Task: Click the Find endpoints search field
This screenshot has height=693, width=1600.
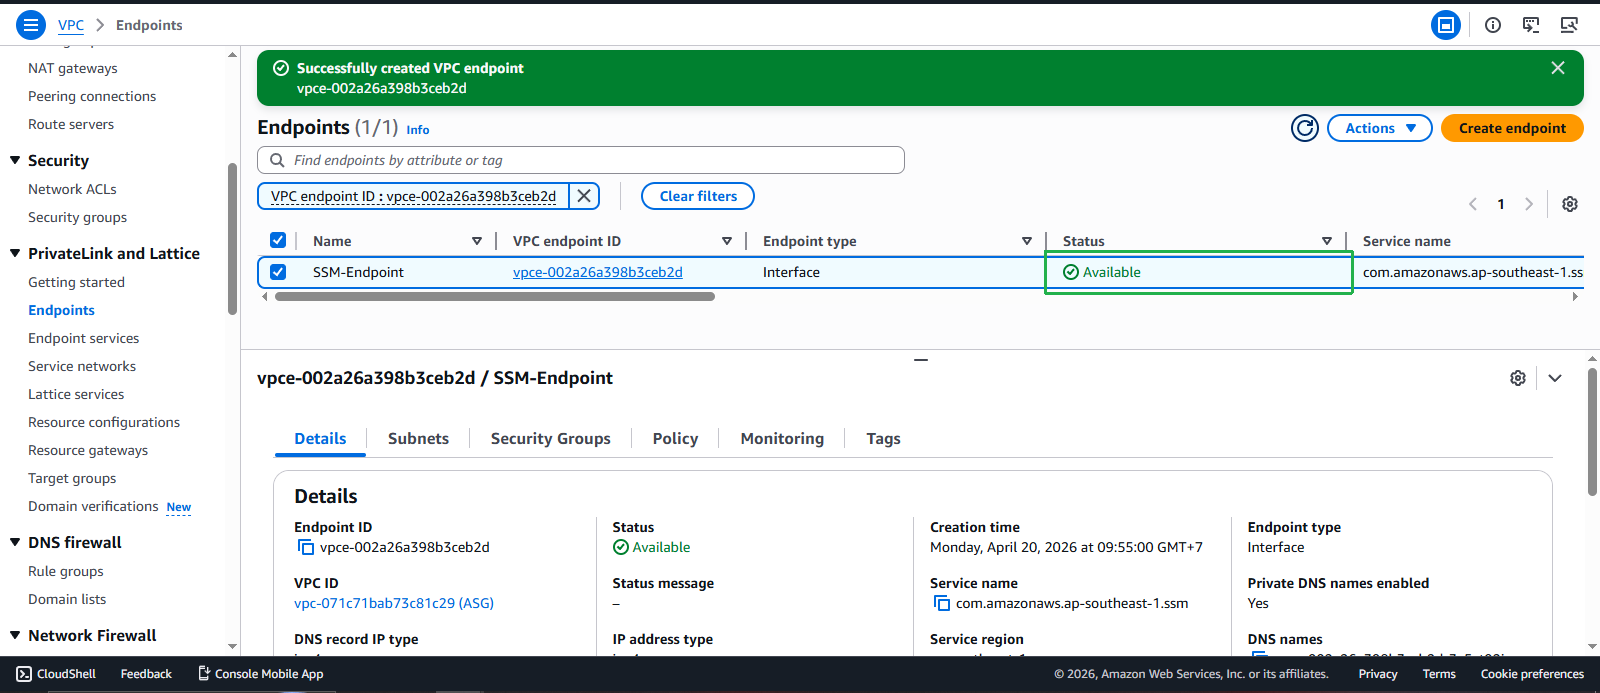Action: (581, 160)
